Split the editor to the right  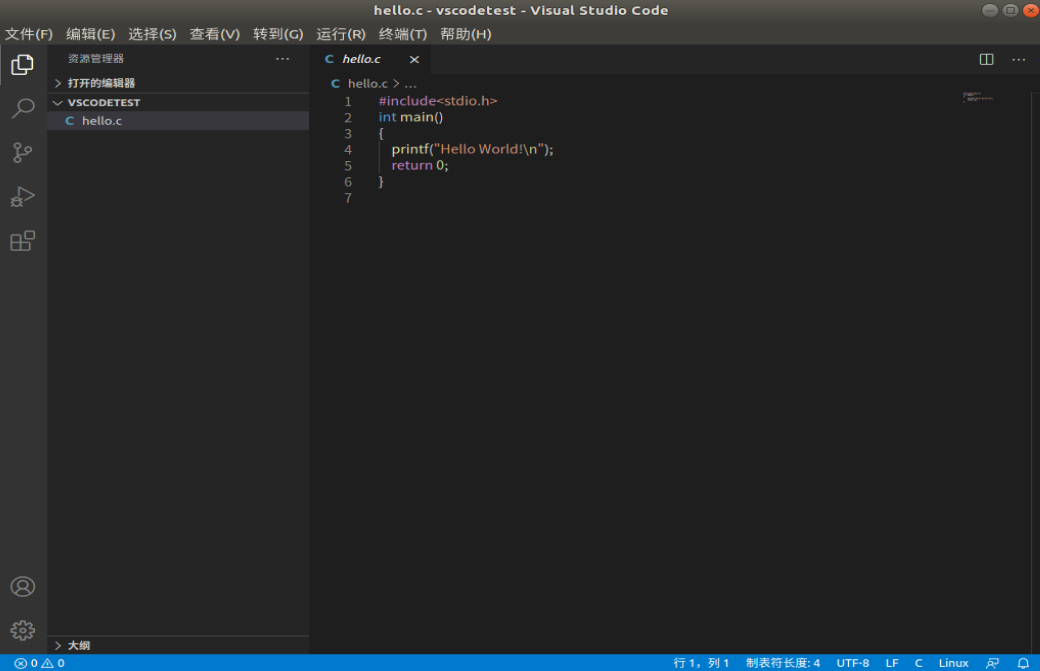(x=986, y=60)
